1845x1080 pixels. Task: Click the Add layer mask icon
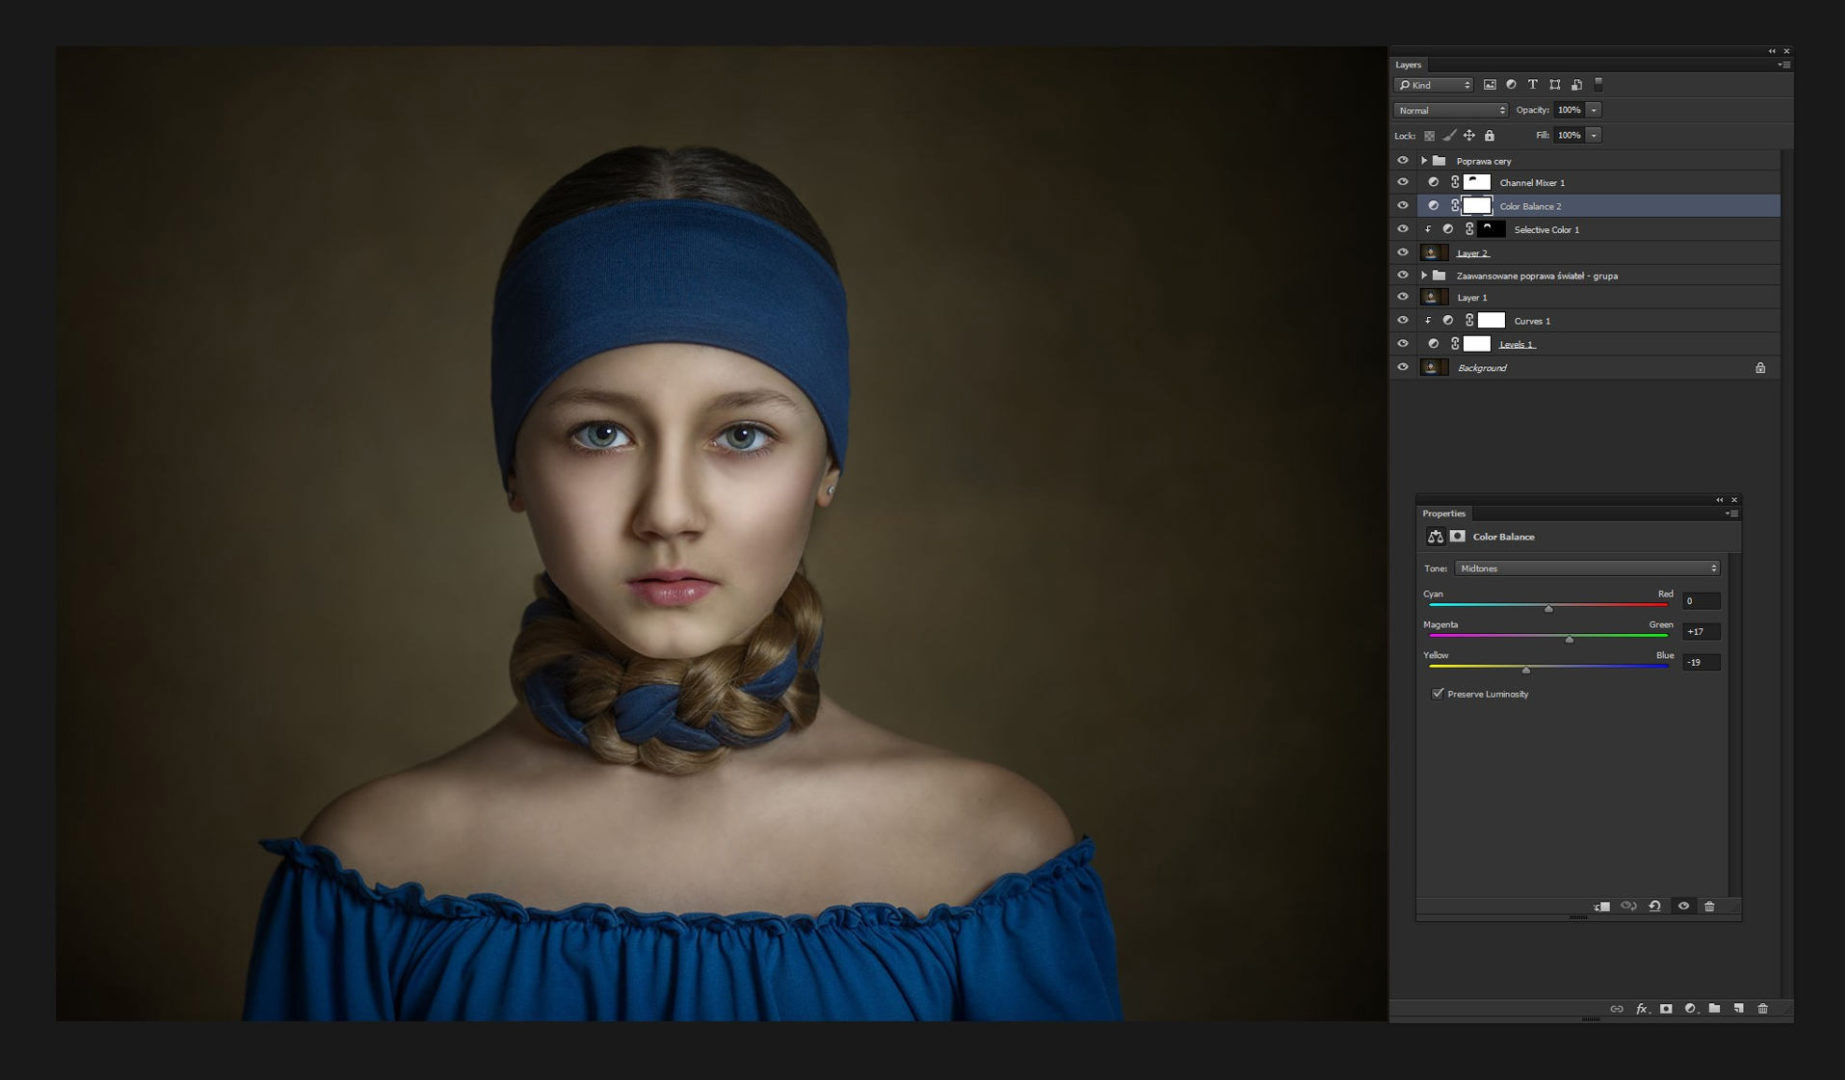pyautogui.click(x=1666, y=1009)
